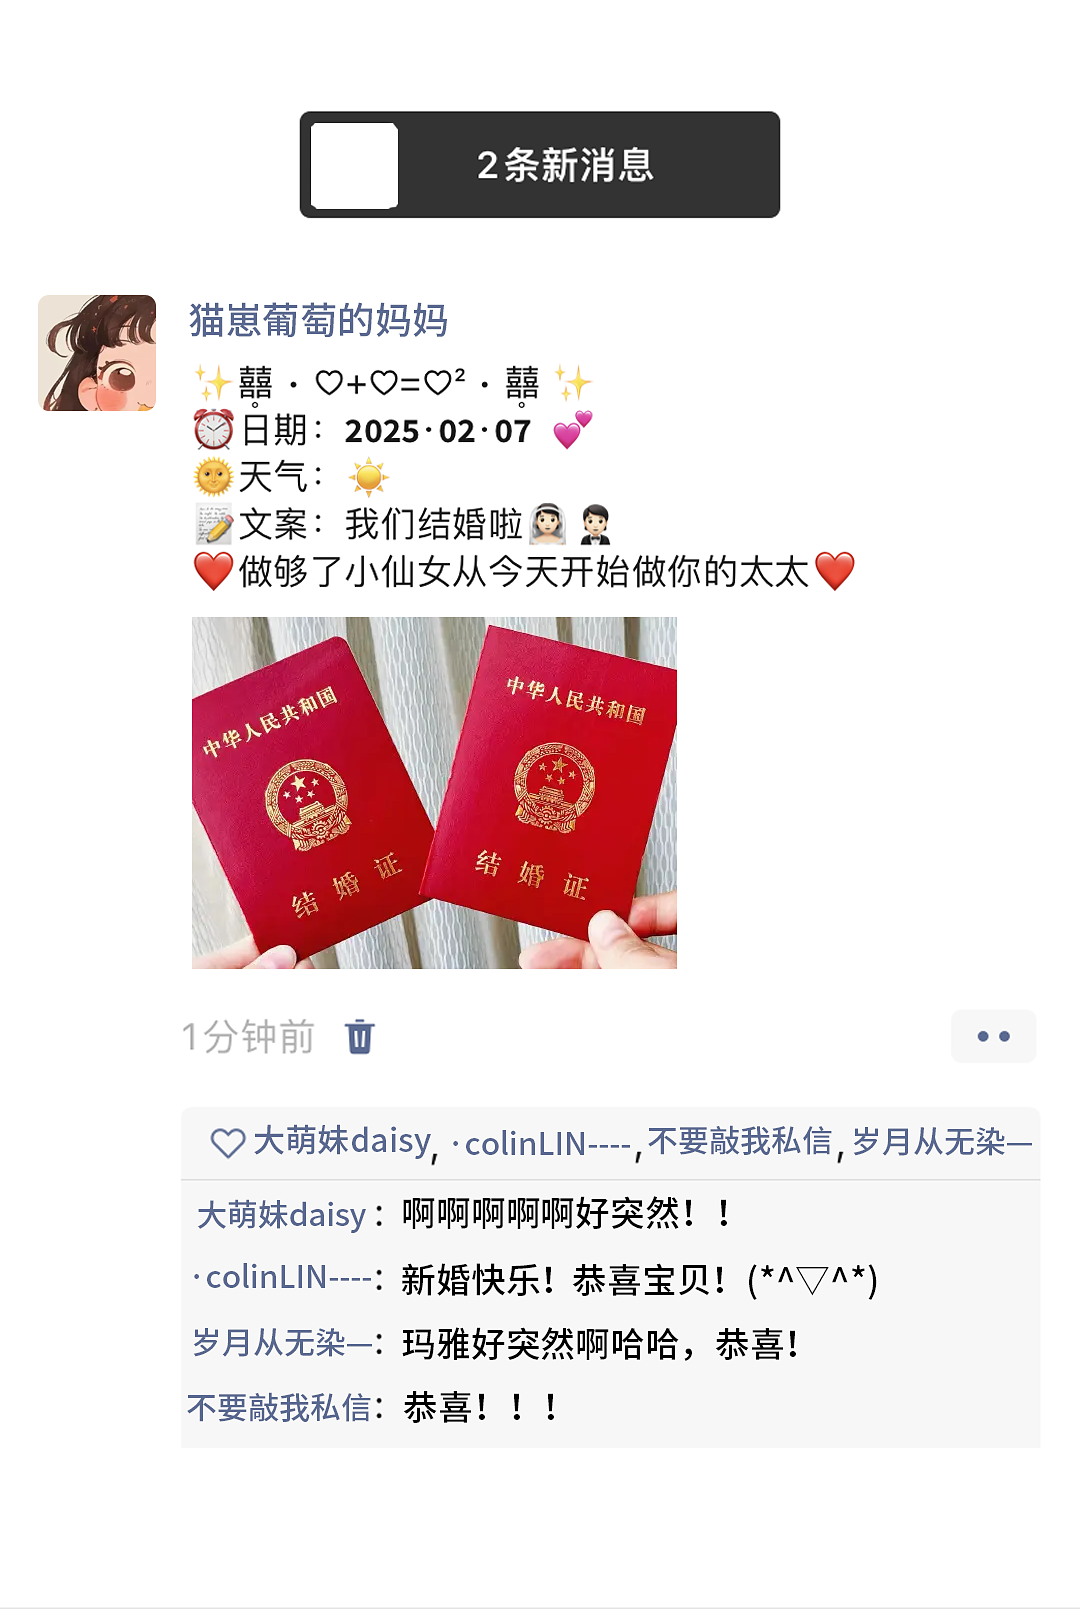Open the two-dot like/comment menu
This screenshot has height=1615, width=1080.
(x=993, y=1036)
